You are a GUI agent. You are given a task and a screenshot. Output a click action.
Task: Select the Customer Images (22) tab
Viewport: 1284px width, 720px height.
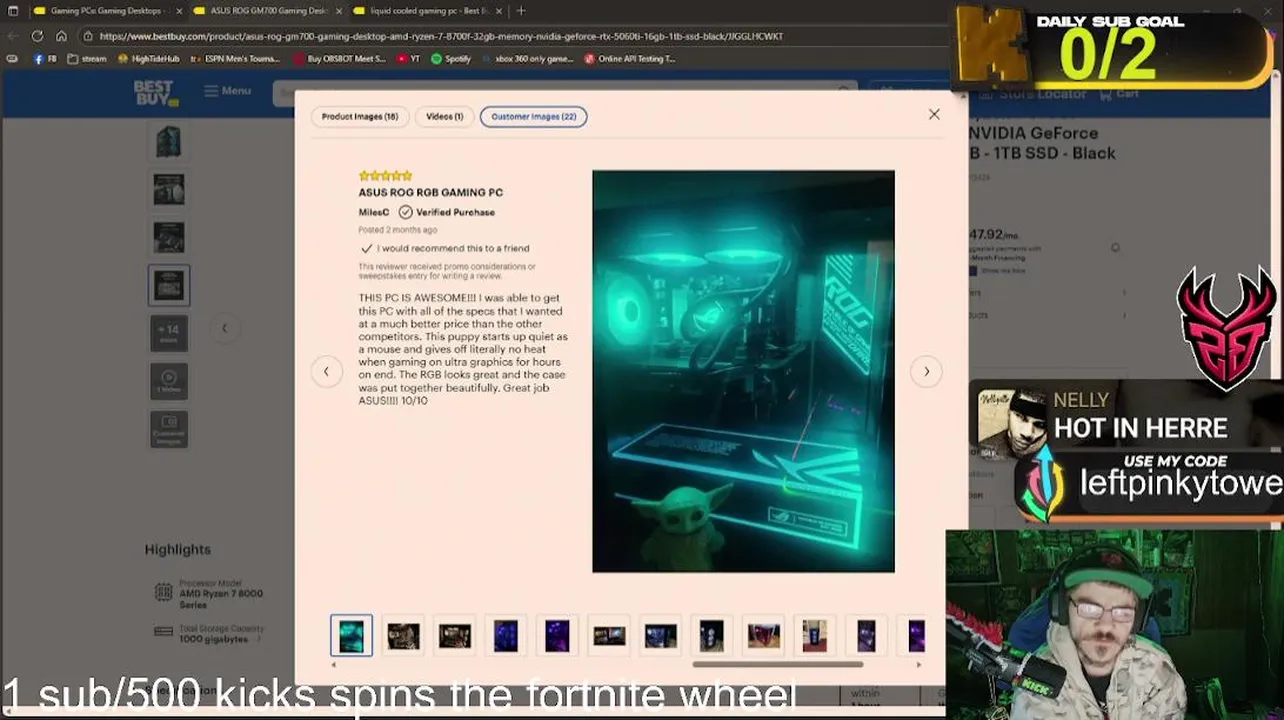534,116
